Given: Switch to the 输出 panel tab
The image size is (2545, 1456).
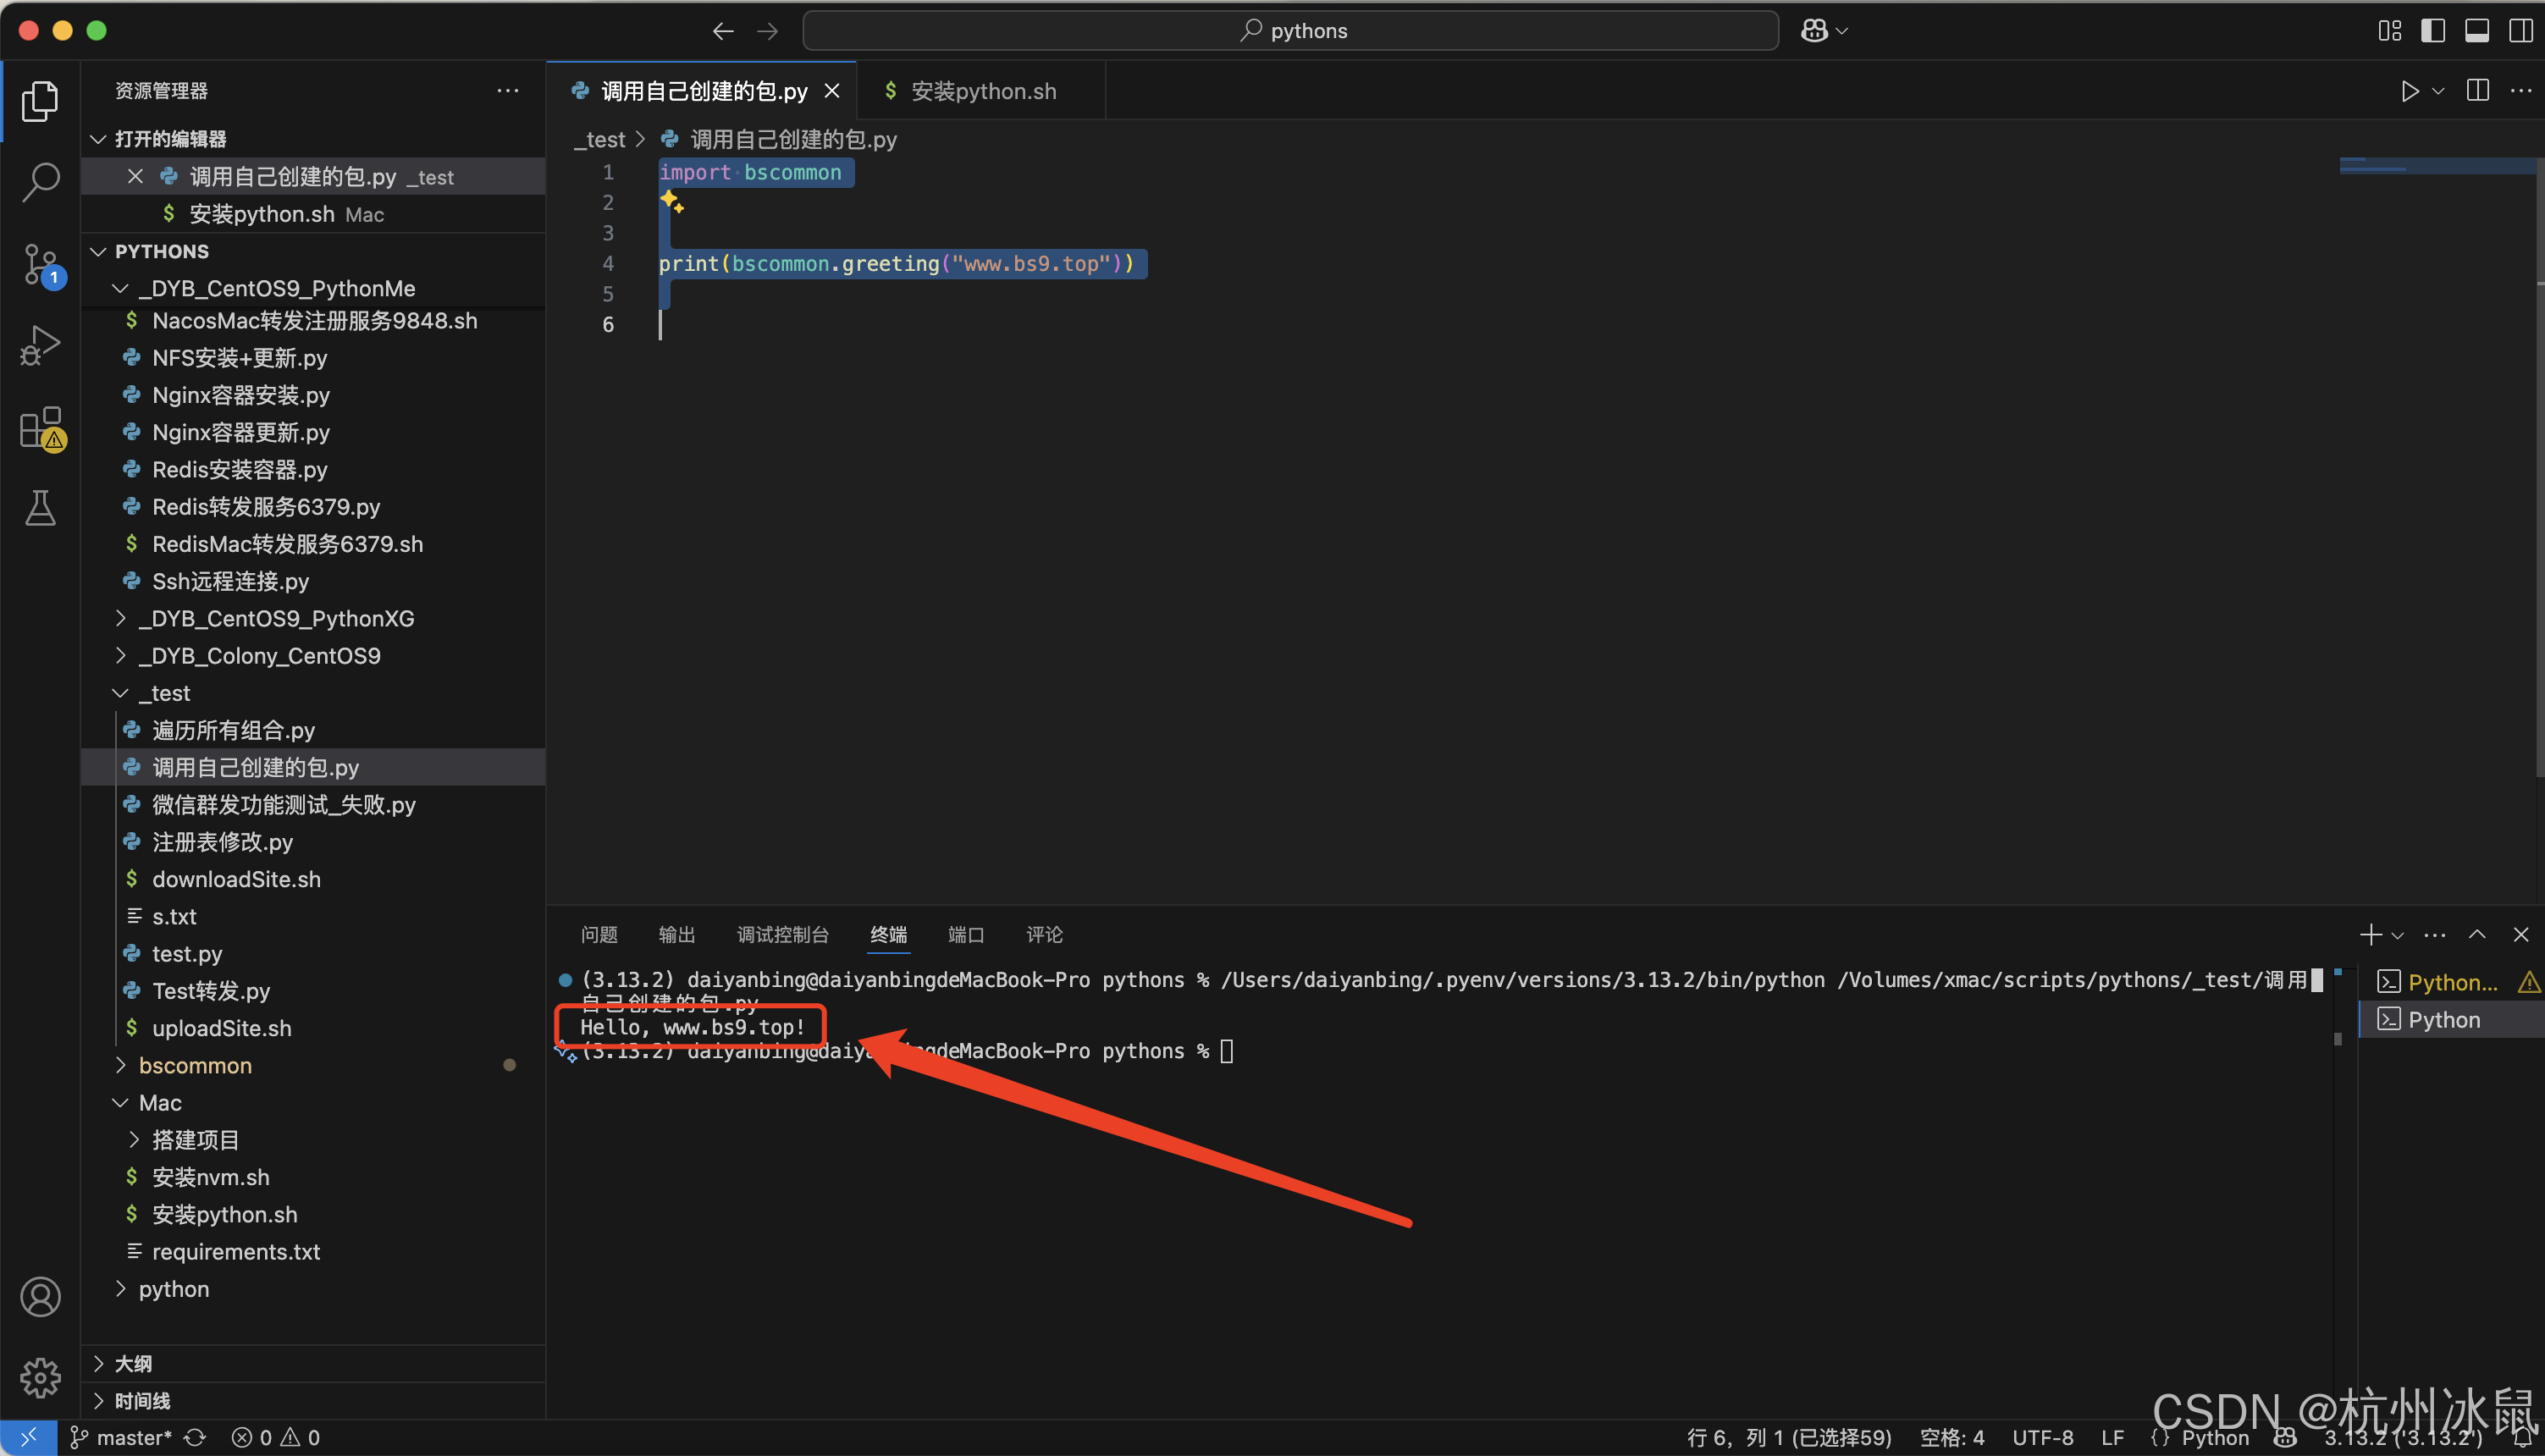Looking at the screenshot, I should [x=676, y=934].
